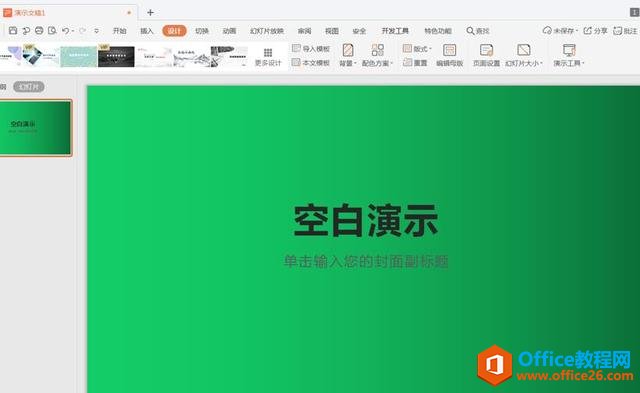The image size is (640, 393).
Task: Click the Print Preview icon
Action: (x=52, y=31)
